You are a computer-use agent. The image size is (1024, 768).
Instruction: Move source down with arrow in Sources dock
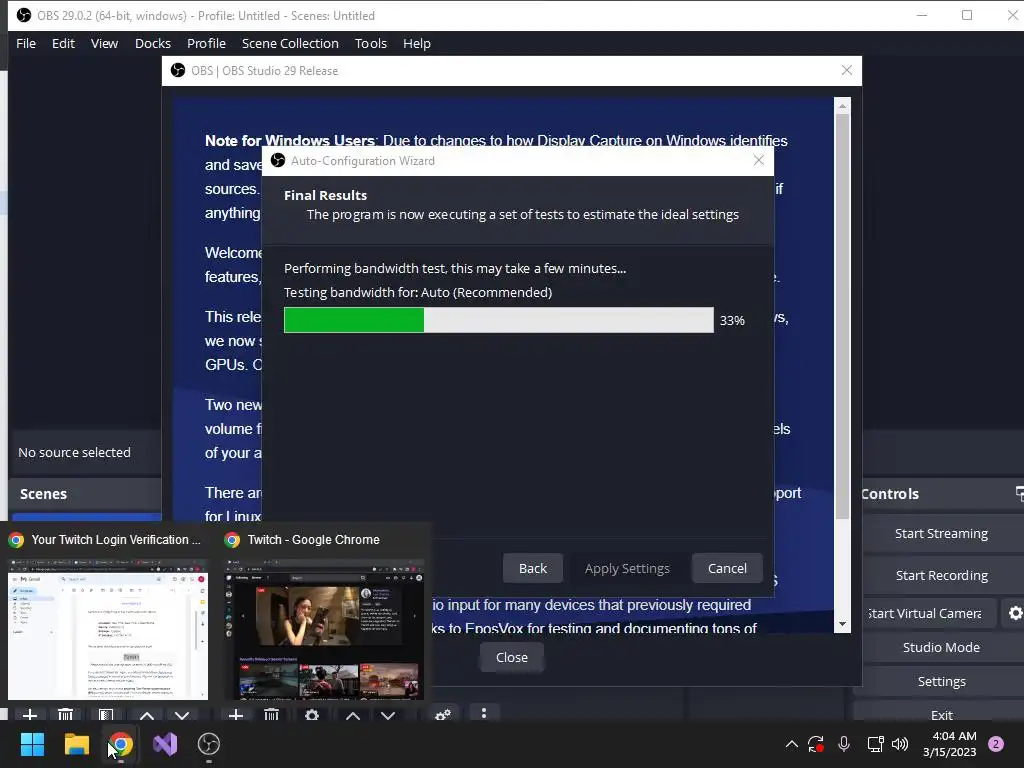[388, 716]
